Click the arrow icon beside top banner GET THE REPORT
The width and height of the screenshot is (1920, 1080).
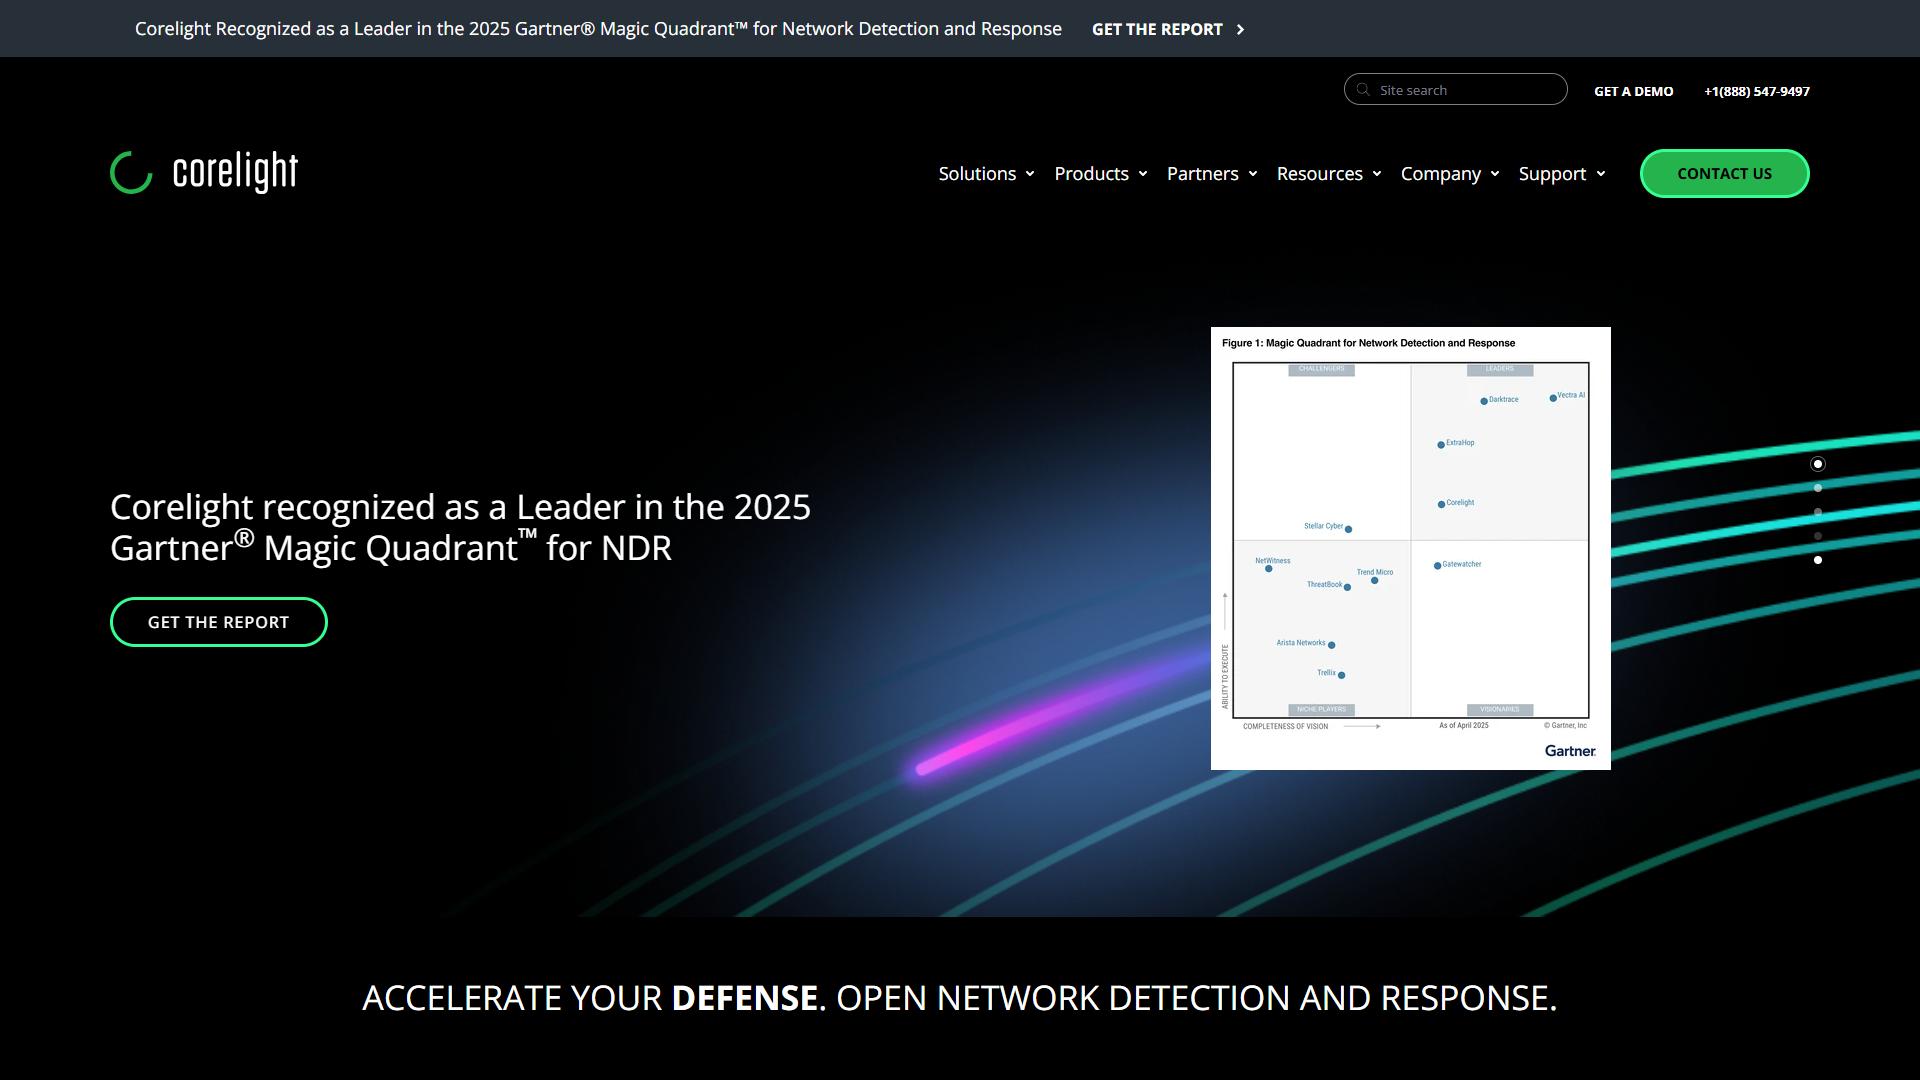1241,30
